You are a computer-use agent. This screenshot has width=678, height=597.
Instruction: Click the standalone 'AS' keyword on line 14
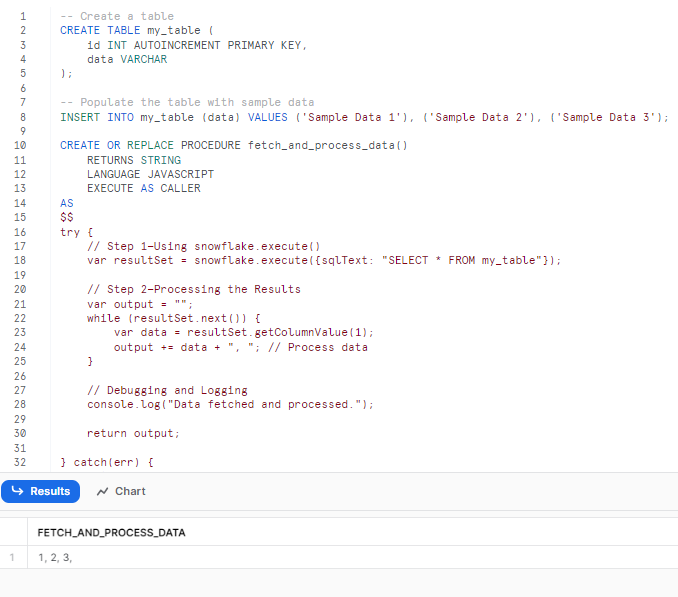[x=67, y=203]
